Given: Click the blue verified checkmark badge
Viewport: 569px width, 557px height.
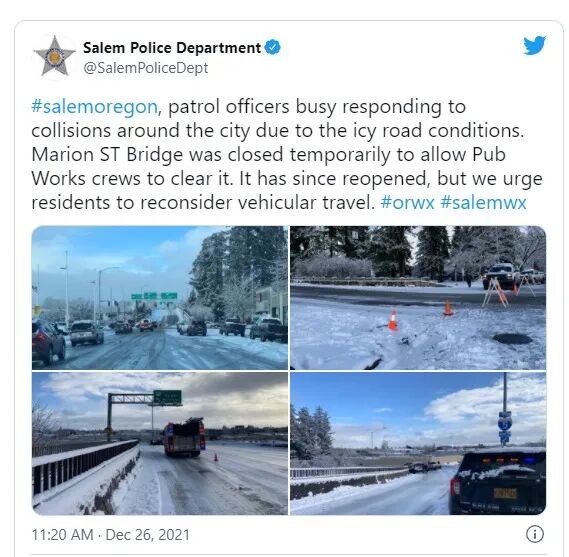Looking at the screenshot, I should tap(273, 48).
